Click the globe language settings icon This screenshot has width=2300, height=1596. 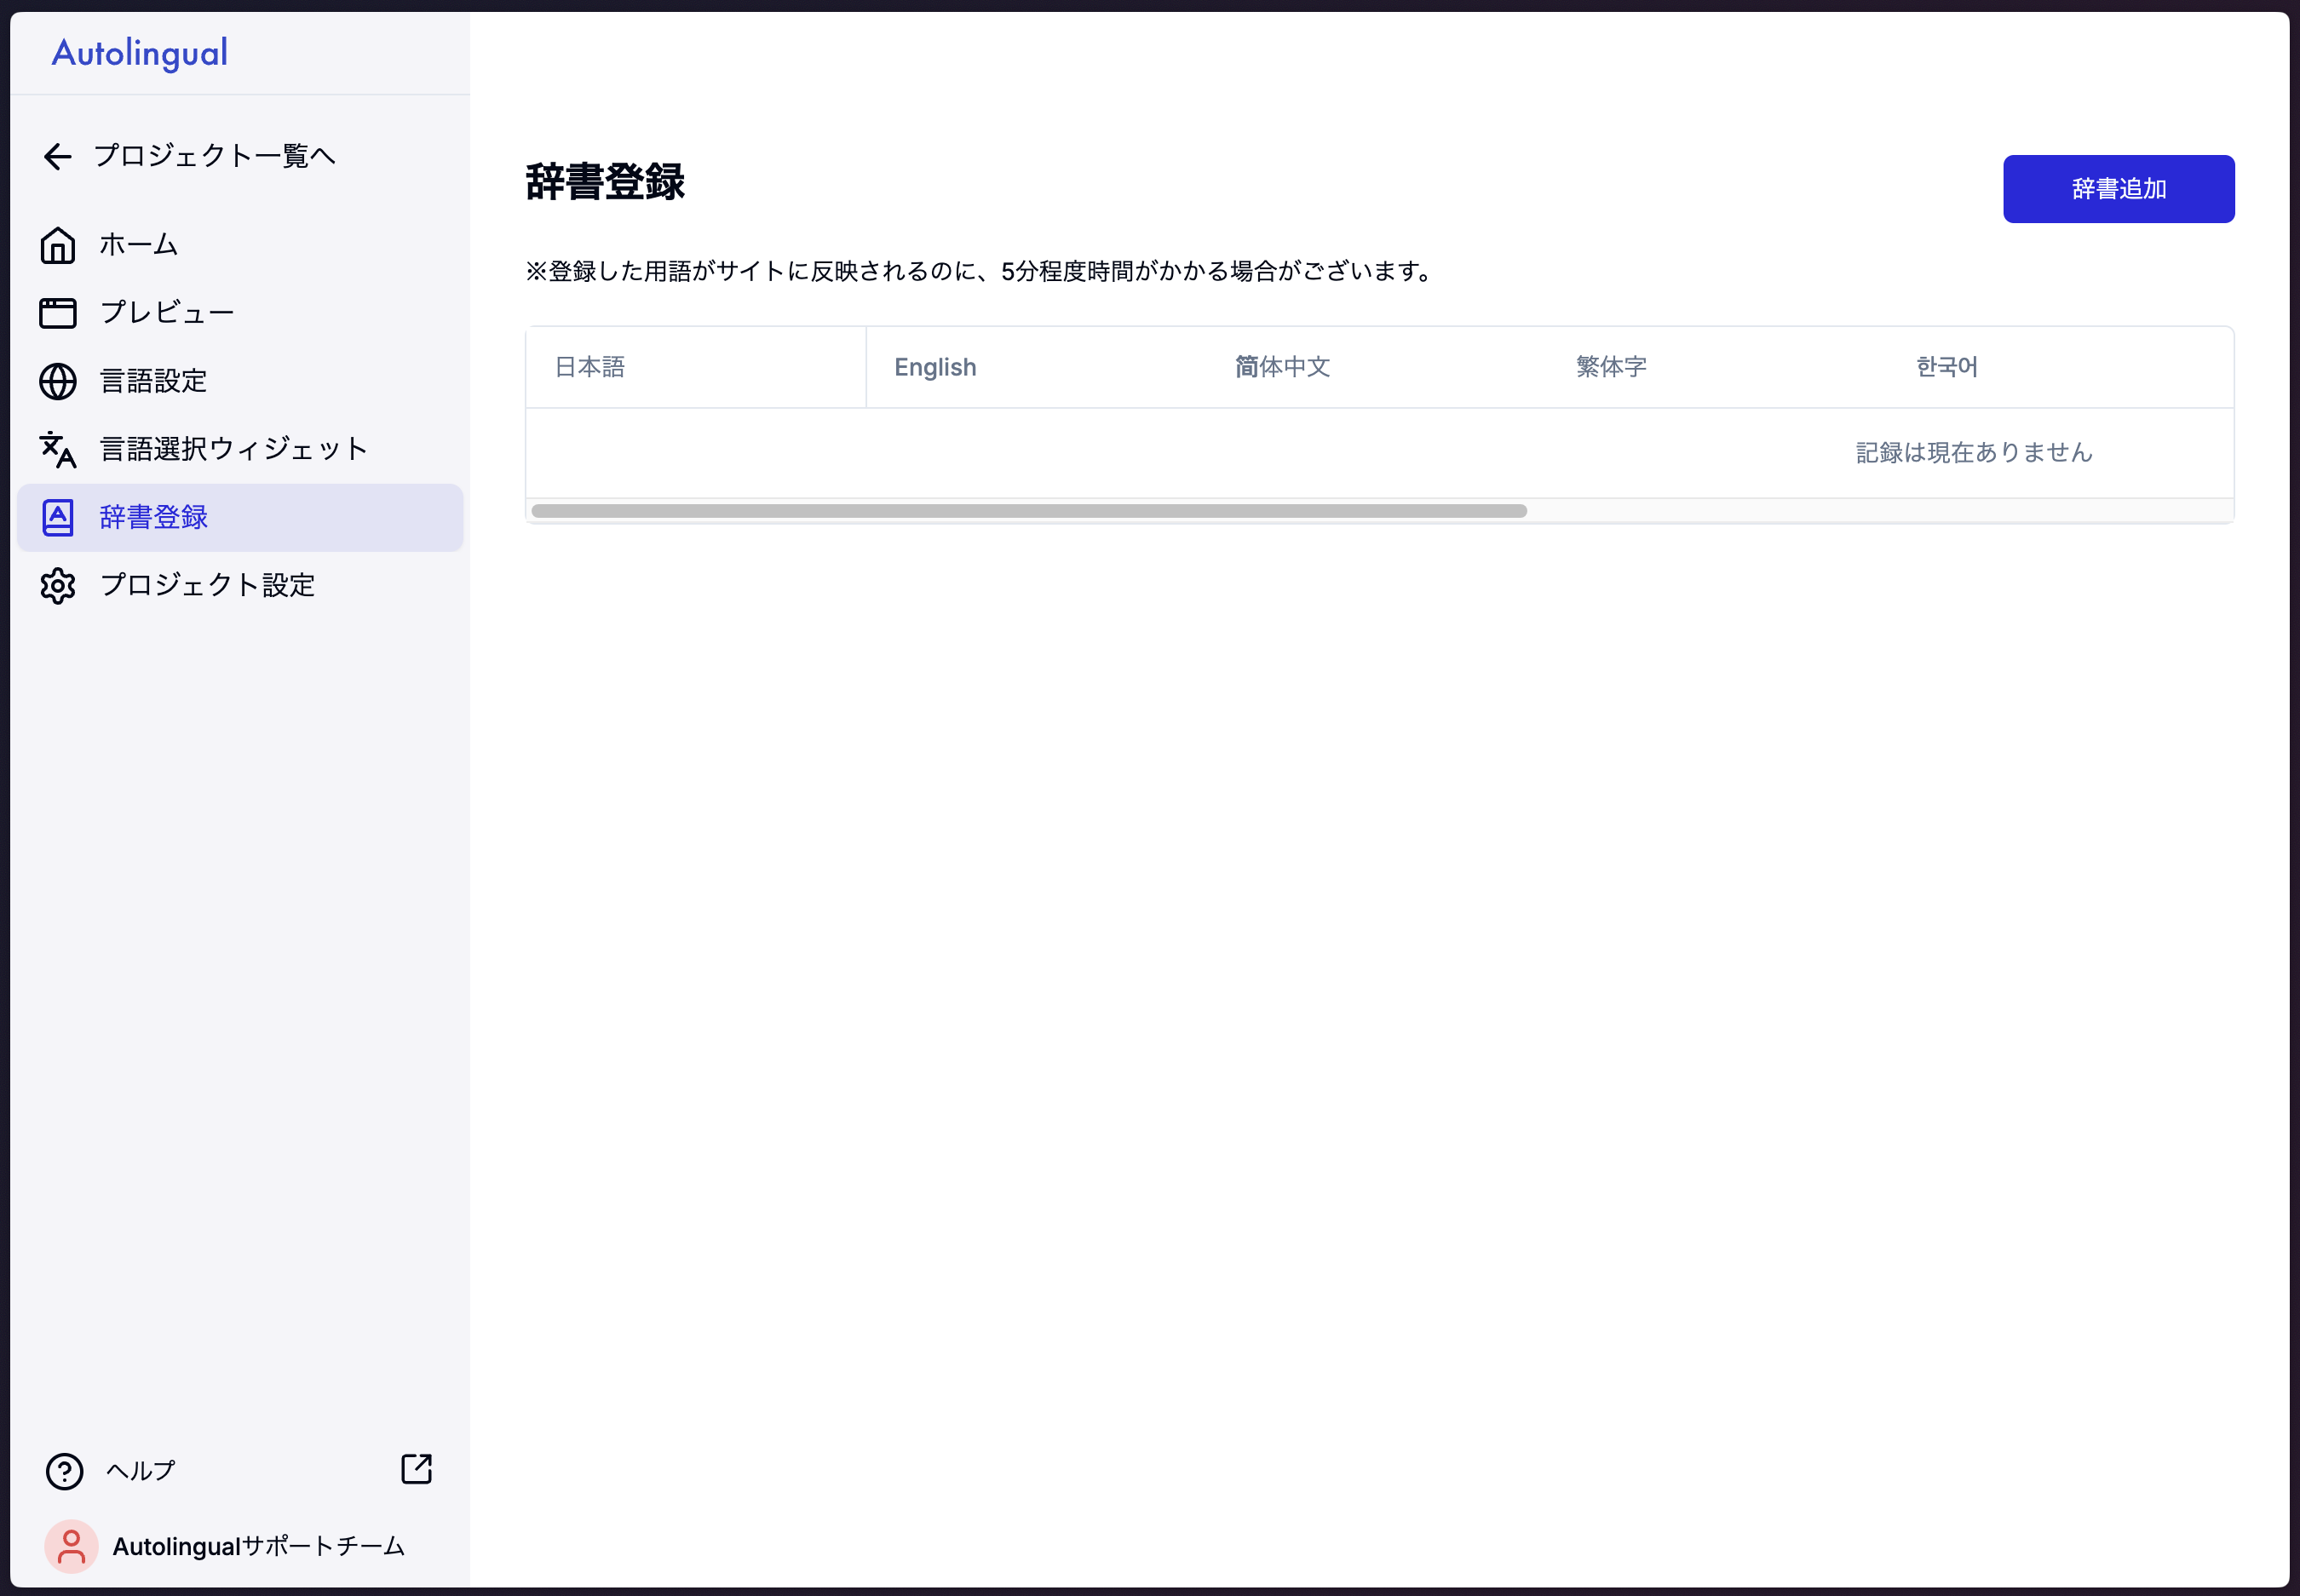pos(58,381)
